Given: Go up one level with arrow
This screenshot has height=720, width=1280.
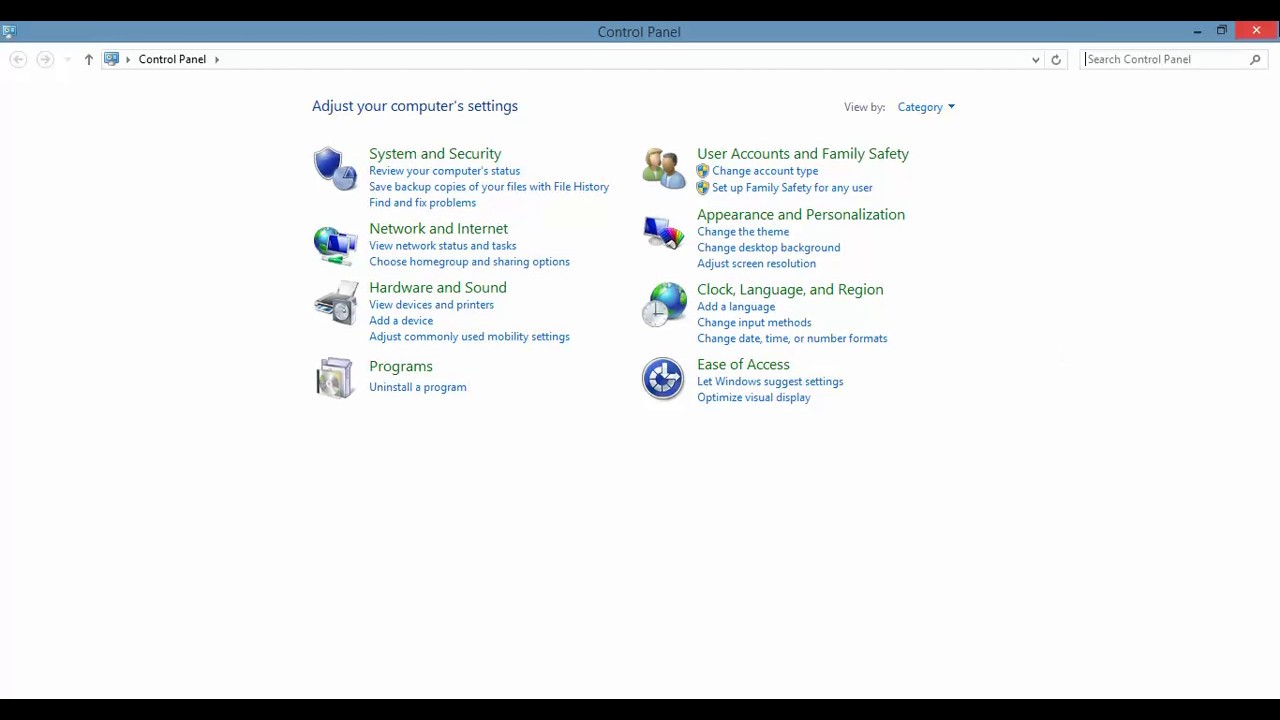Looking at the screenshot, I should coord(88,59).
